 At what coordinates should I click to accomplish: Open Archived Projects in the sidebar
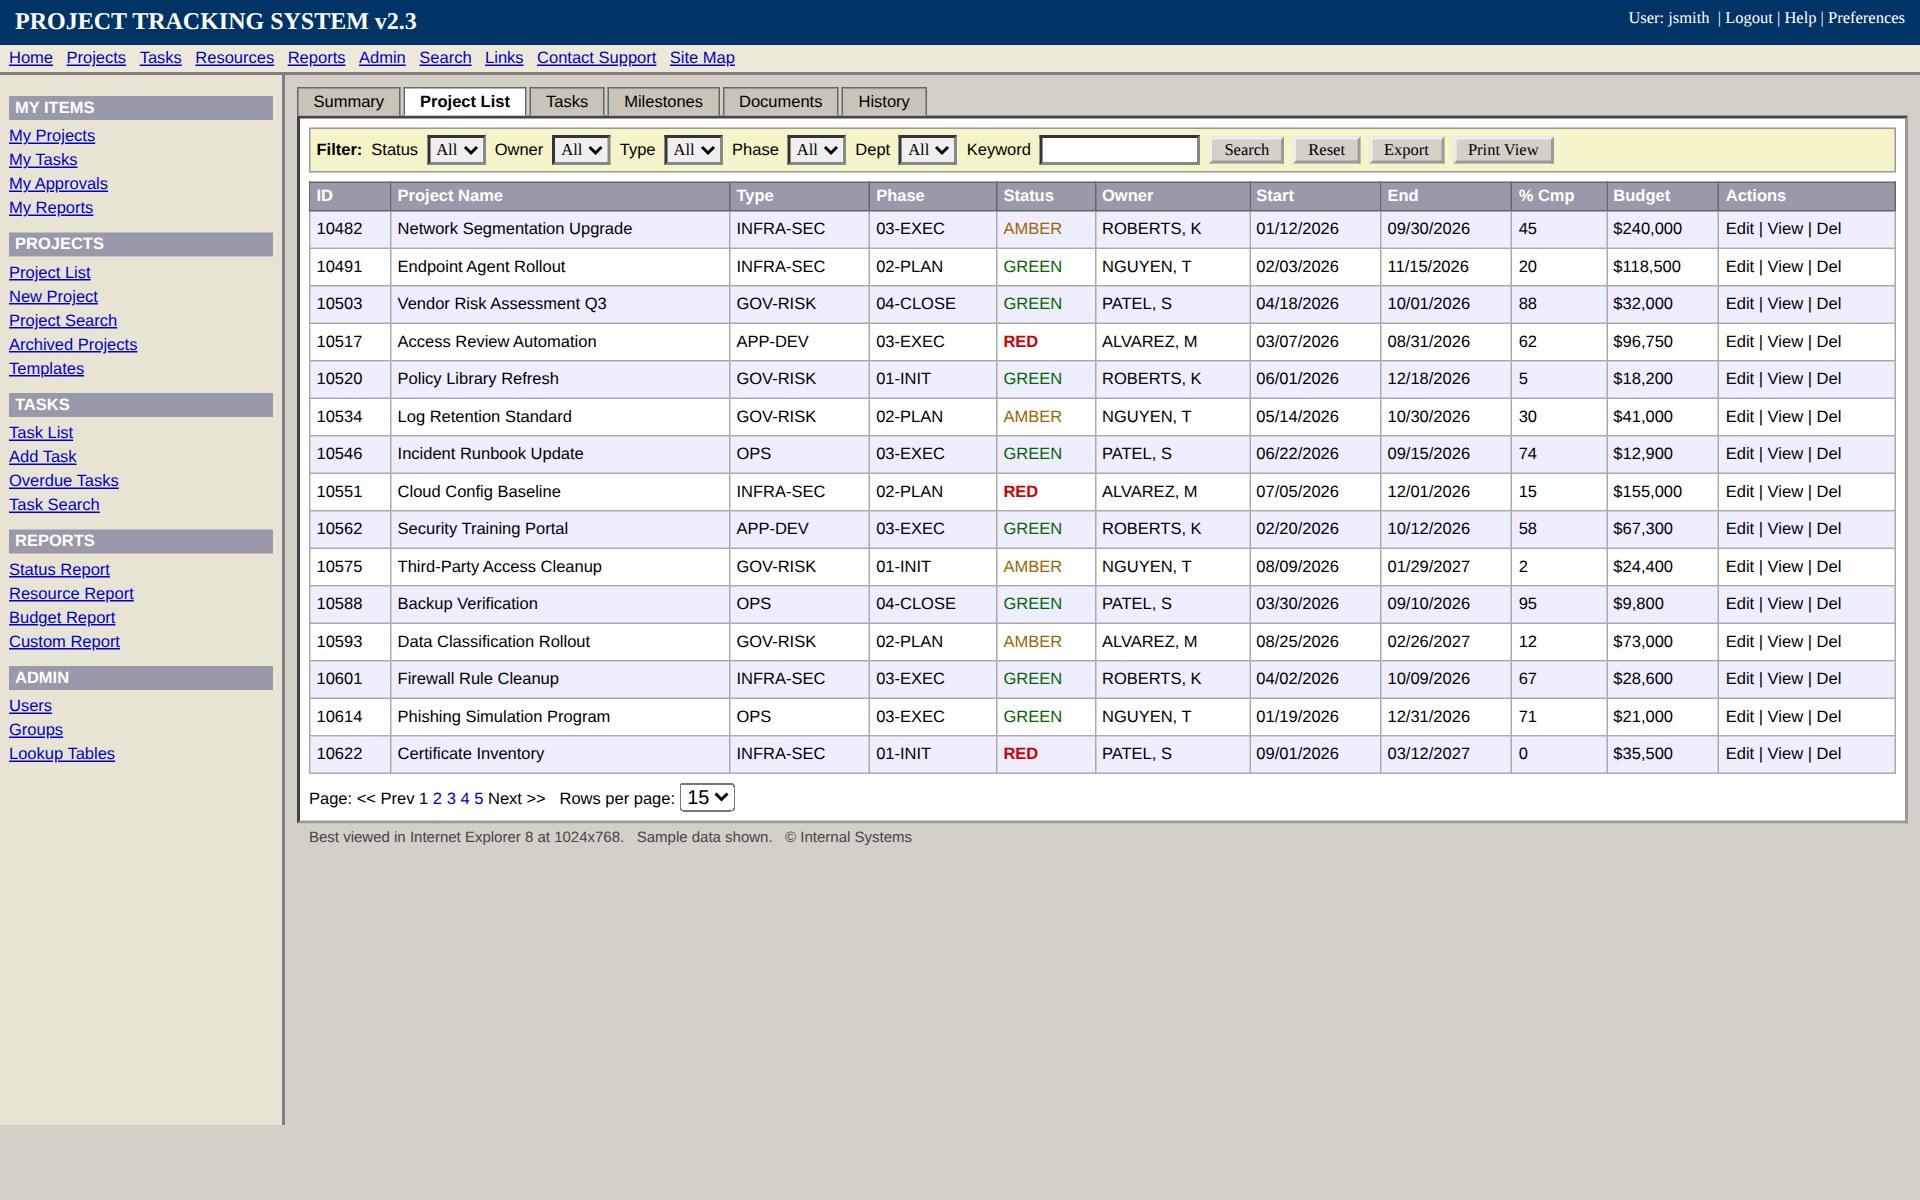click(73, 345)
